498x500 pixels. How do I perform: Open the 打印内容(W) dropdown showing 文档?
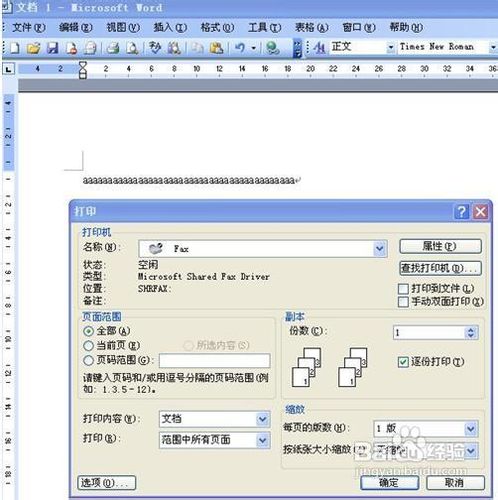coord(262,419)
